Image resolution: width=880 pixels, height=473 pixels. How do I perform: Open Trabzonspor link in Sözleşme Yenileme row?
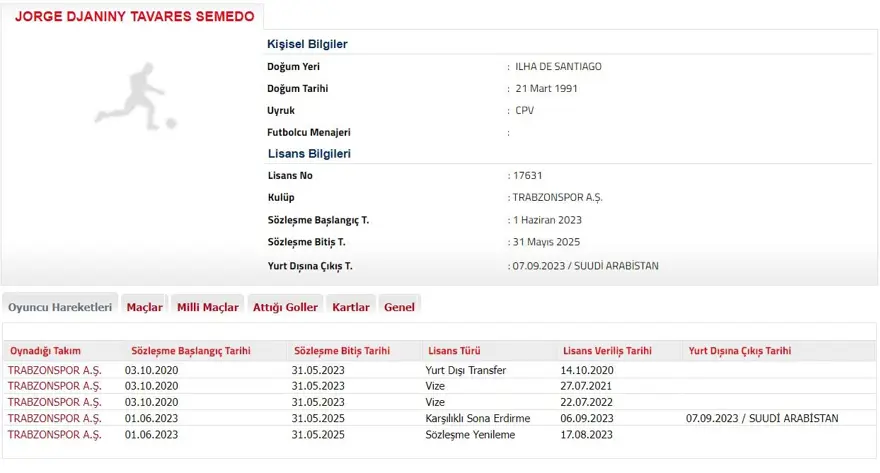tap(55, 434)
